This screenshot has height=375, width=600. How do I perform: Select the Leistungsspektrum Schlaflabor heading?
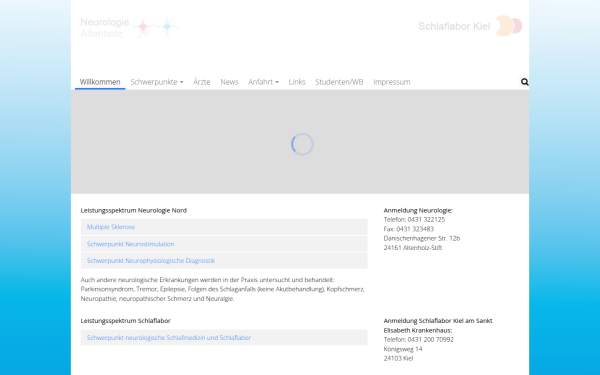pyautogui.click(x=126, y=321)
